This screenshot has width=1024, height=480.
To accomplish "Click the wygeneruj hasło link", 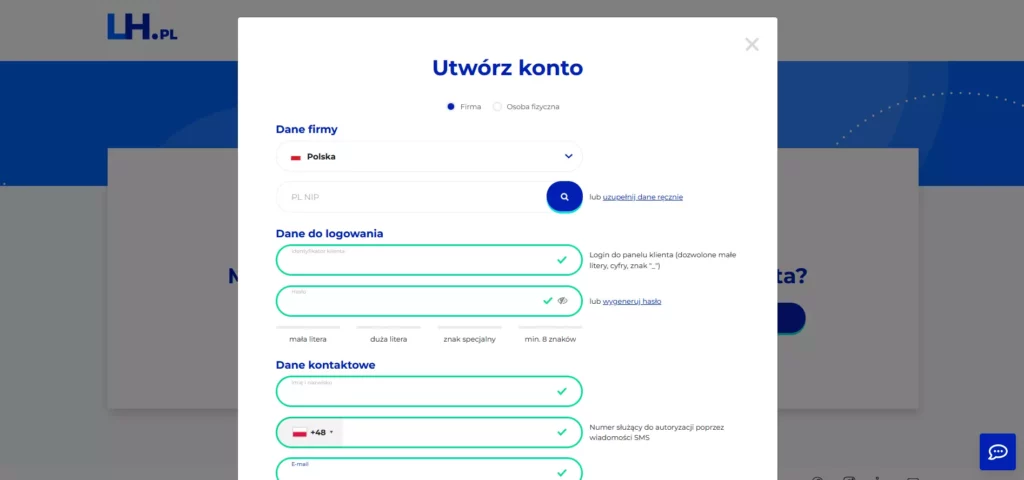I will point(632,302).
